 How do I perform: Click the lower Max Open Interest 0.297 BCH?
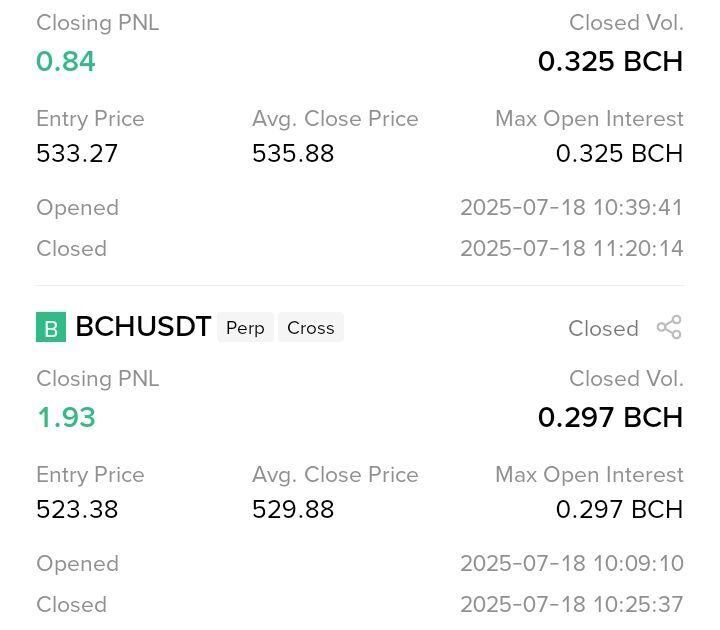[619, 509]
